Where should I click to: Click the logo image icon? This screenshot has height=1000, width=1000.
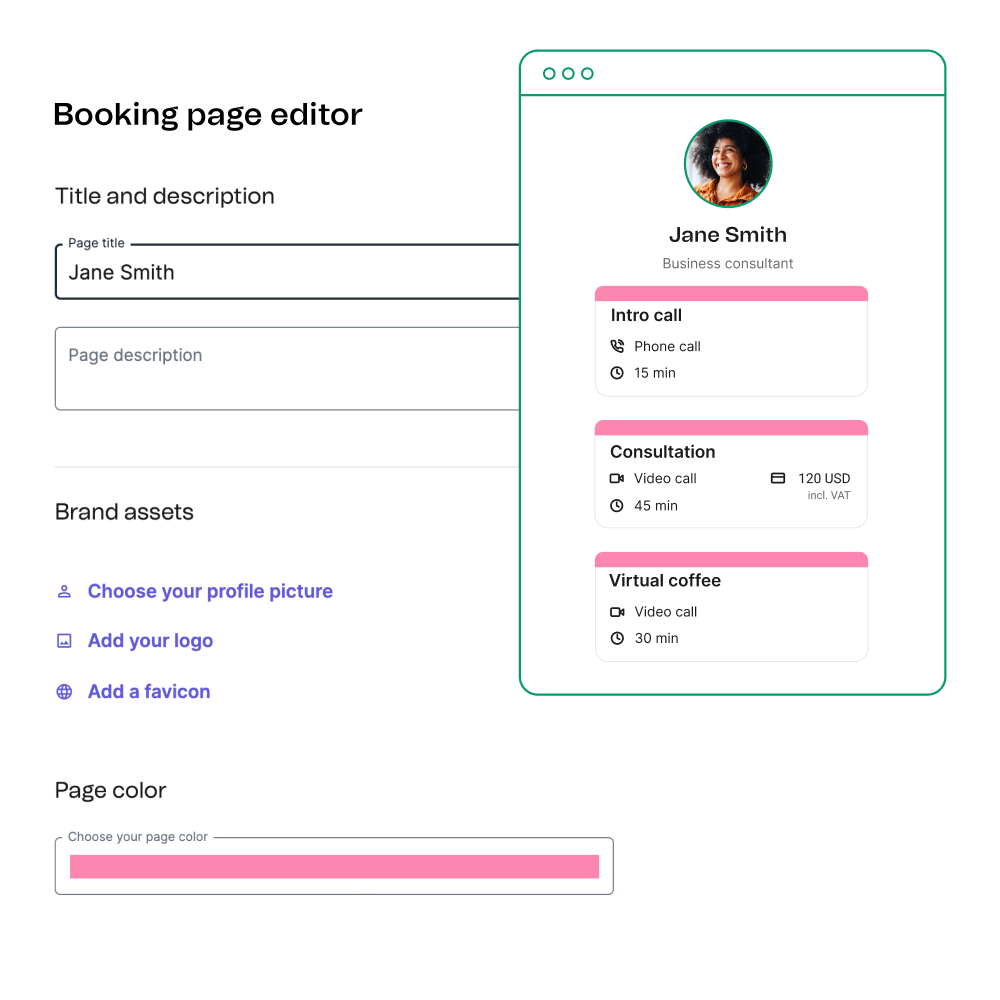point(64,641)
